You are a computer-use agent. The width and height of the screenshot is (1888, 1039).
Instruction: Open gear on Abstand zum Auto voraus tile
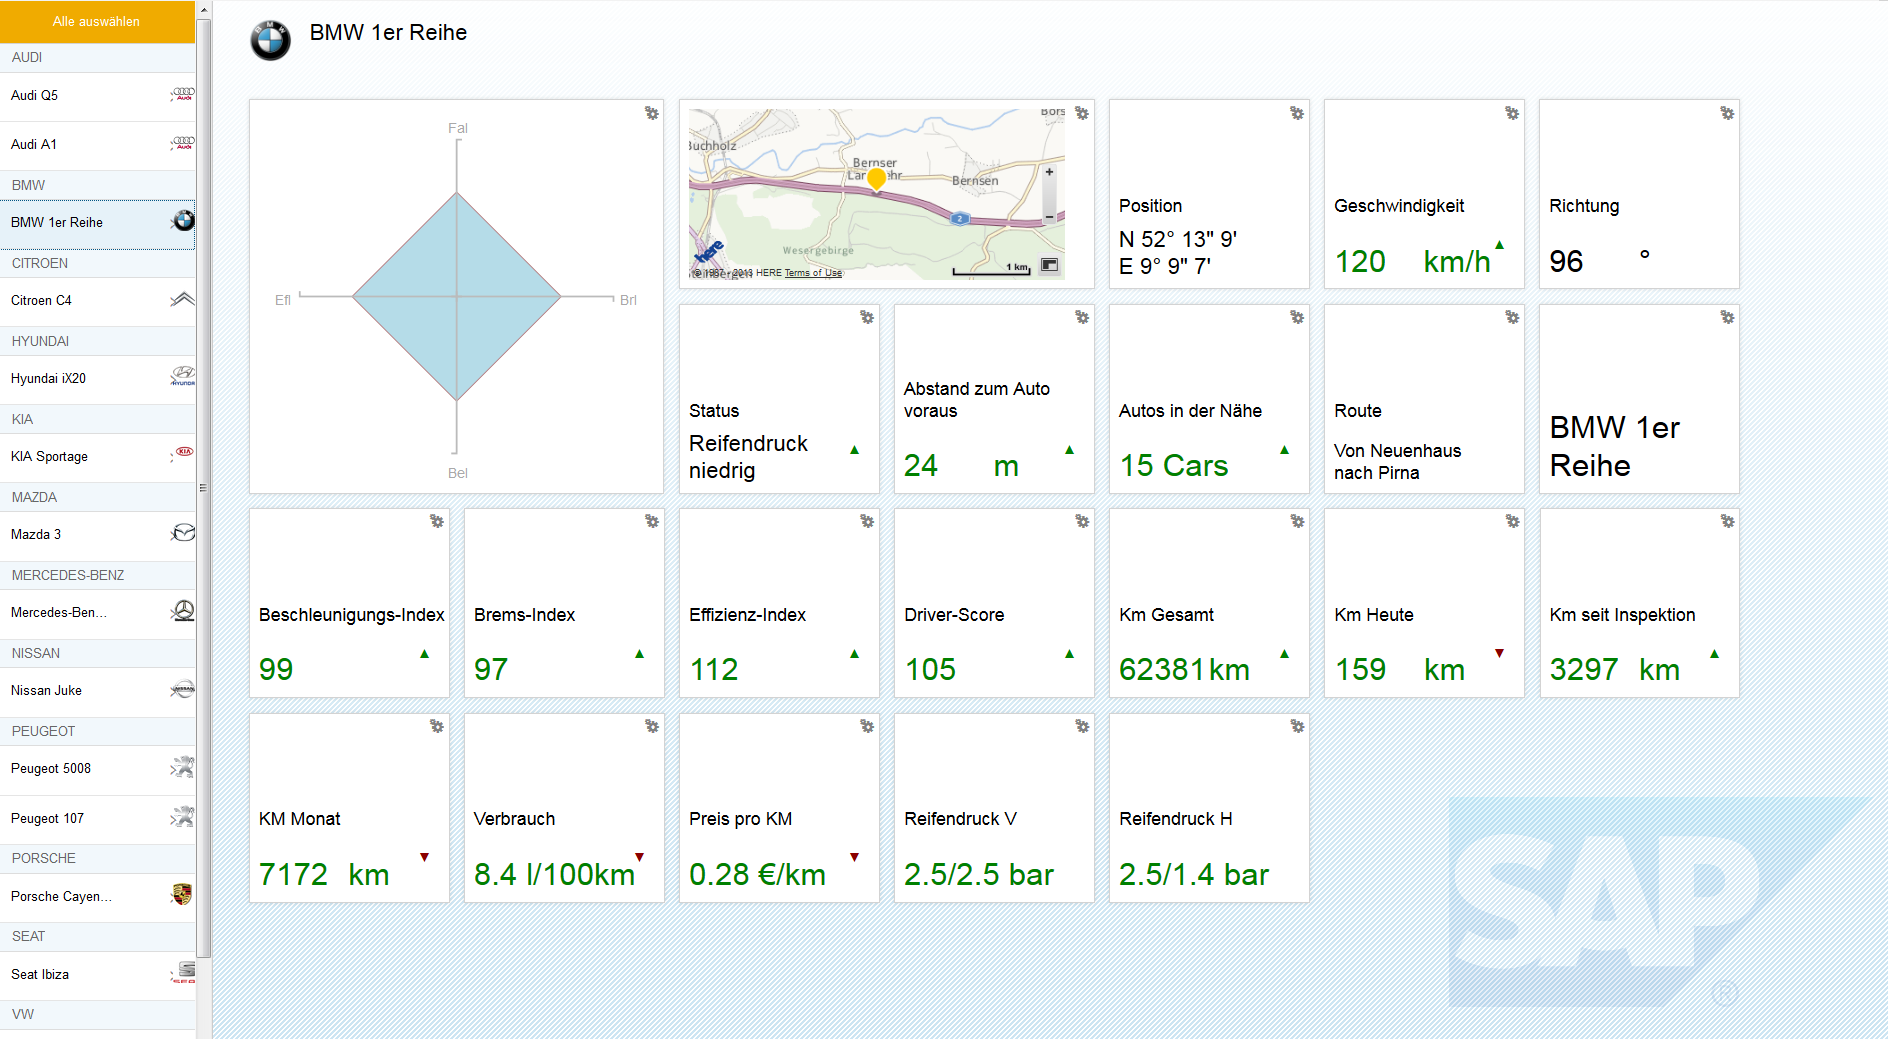1082,317
